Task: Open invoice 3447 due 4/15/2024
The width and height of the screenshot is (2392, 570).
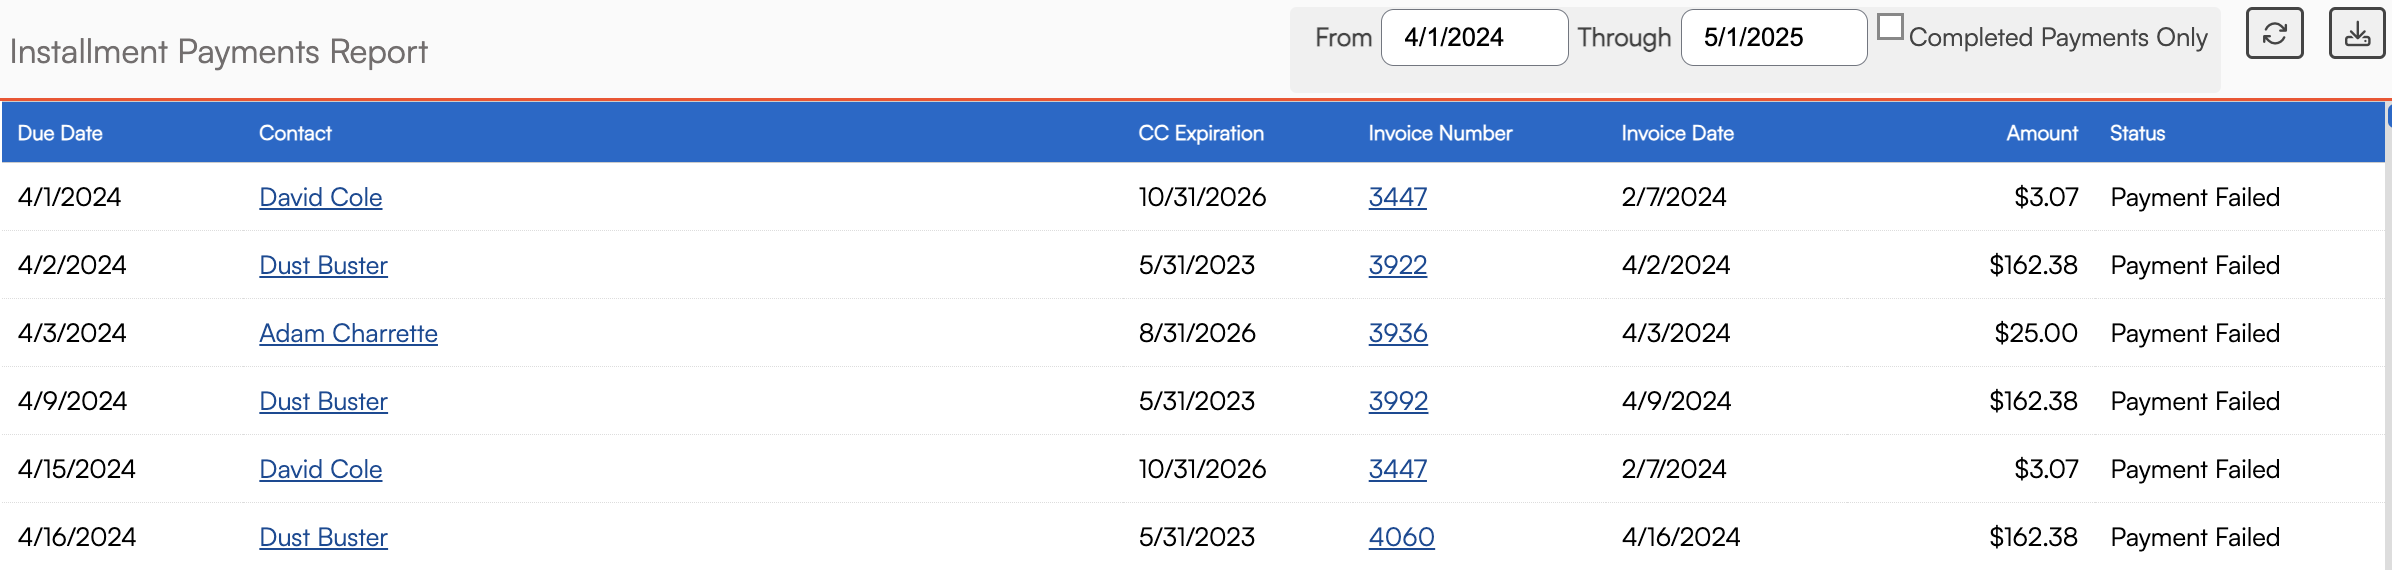Action: [1397, 469]
